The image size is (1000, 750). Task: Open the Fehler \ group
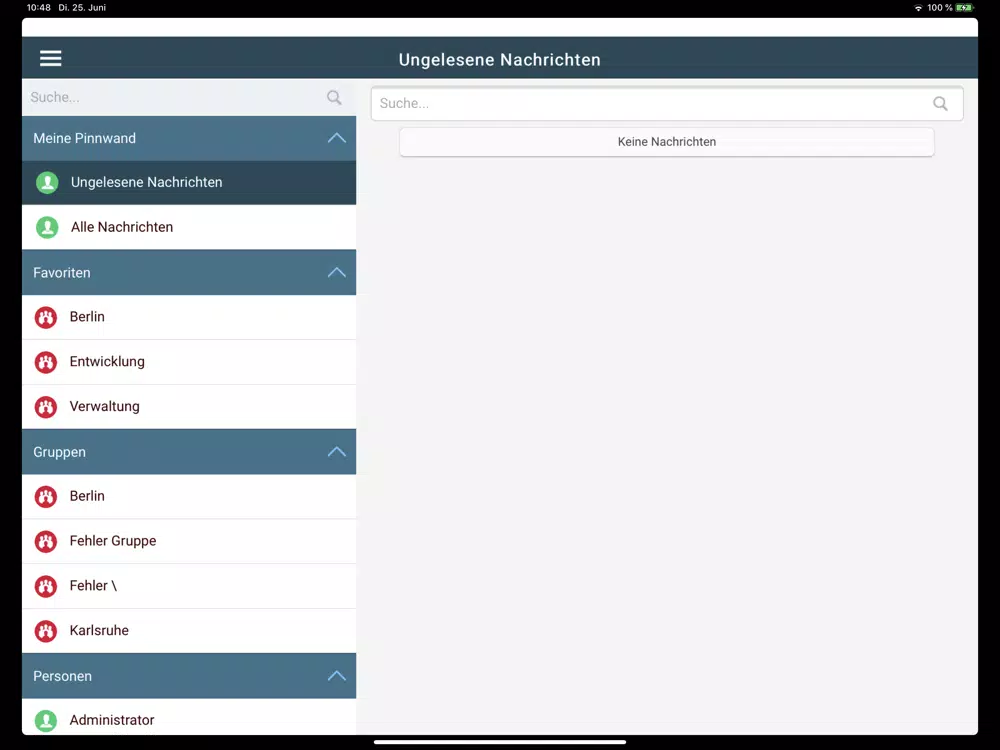tap(189, 586)
